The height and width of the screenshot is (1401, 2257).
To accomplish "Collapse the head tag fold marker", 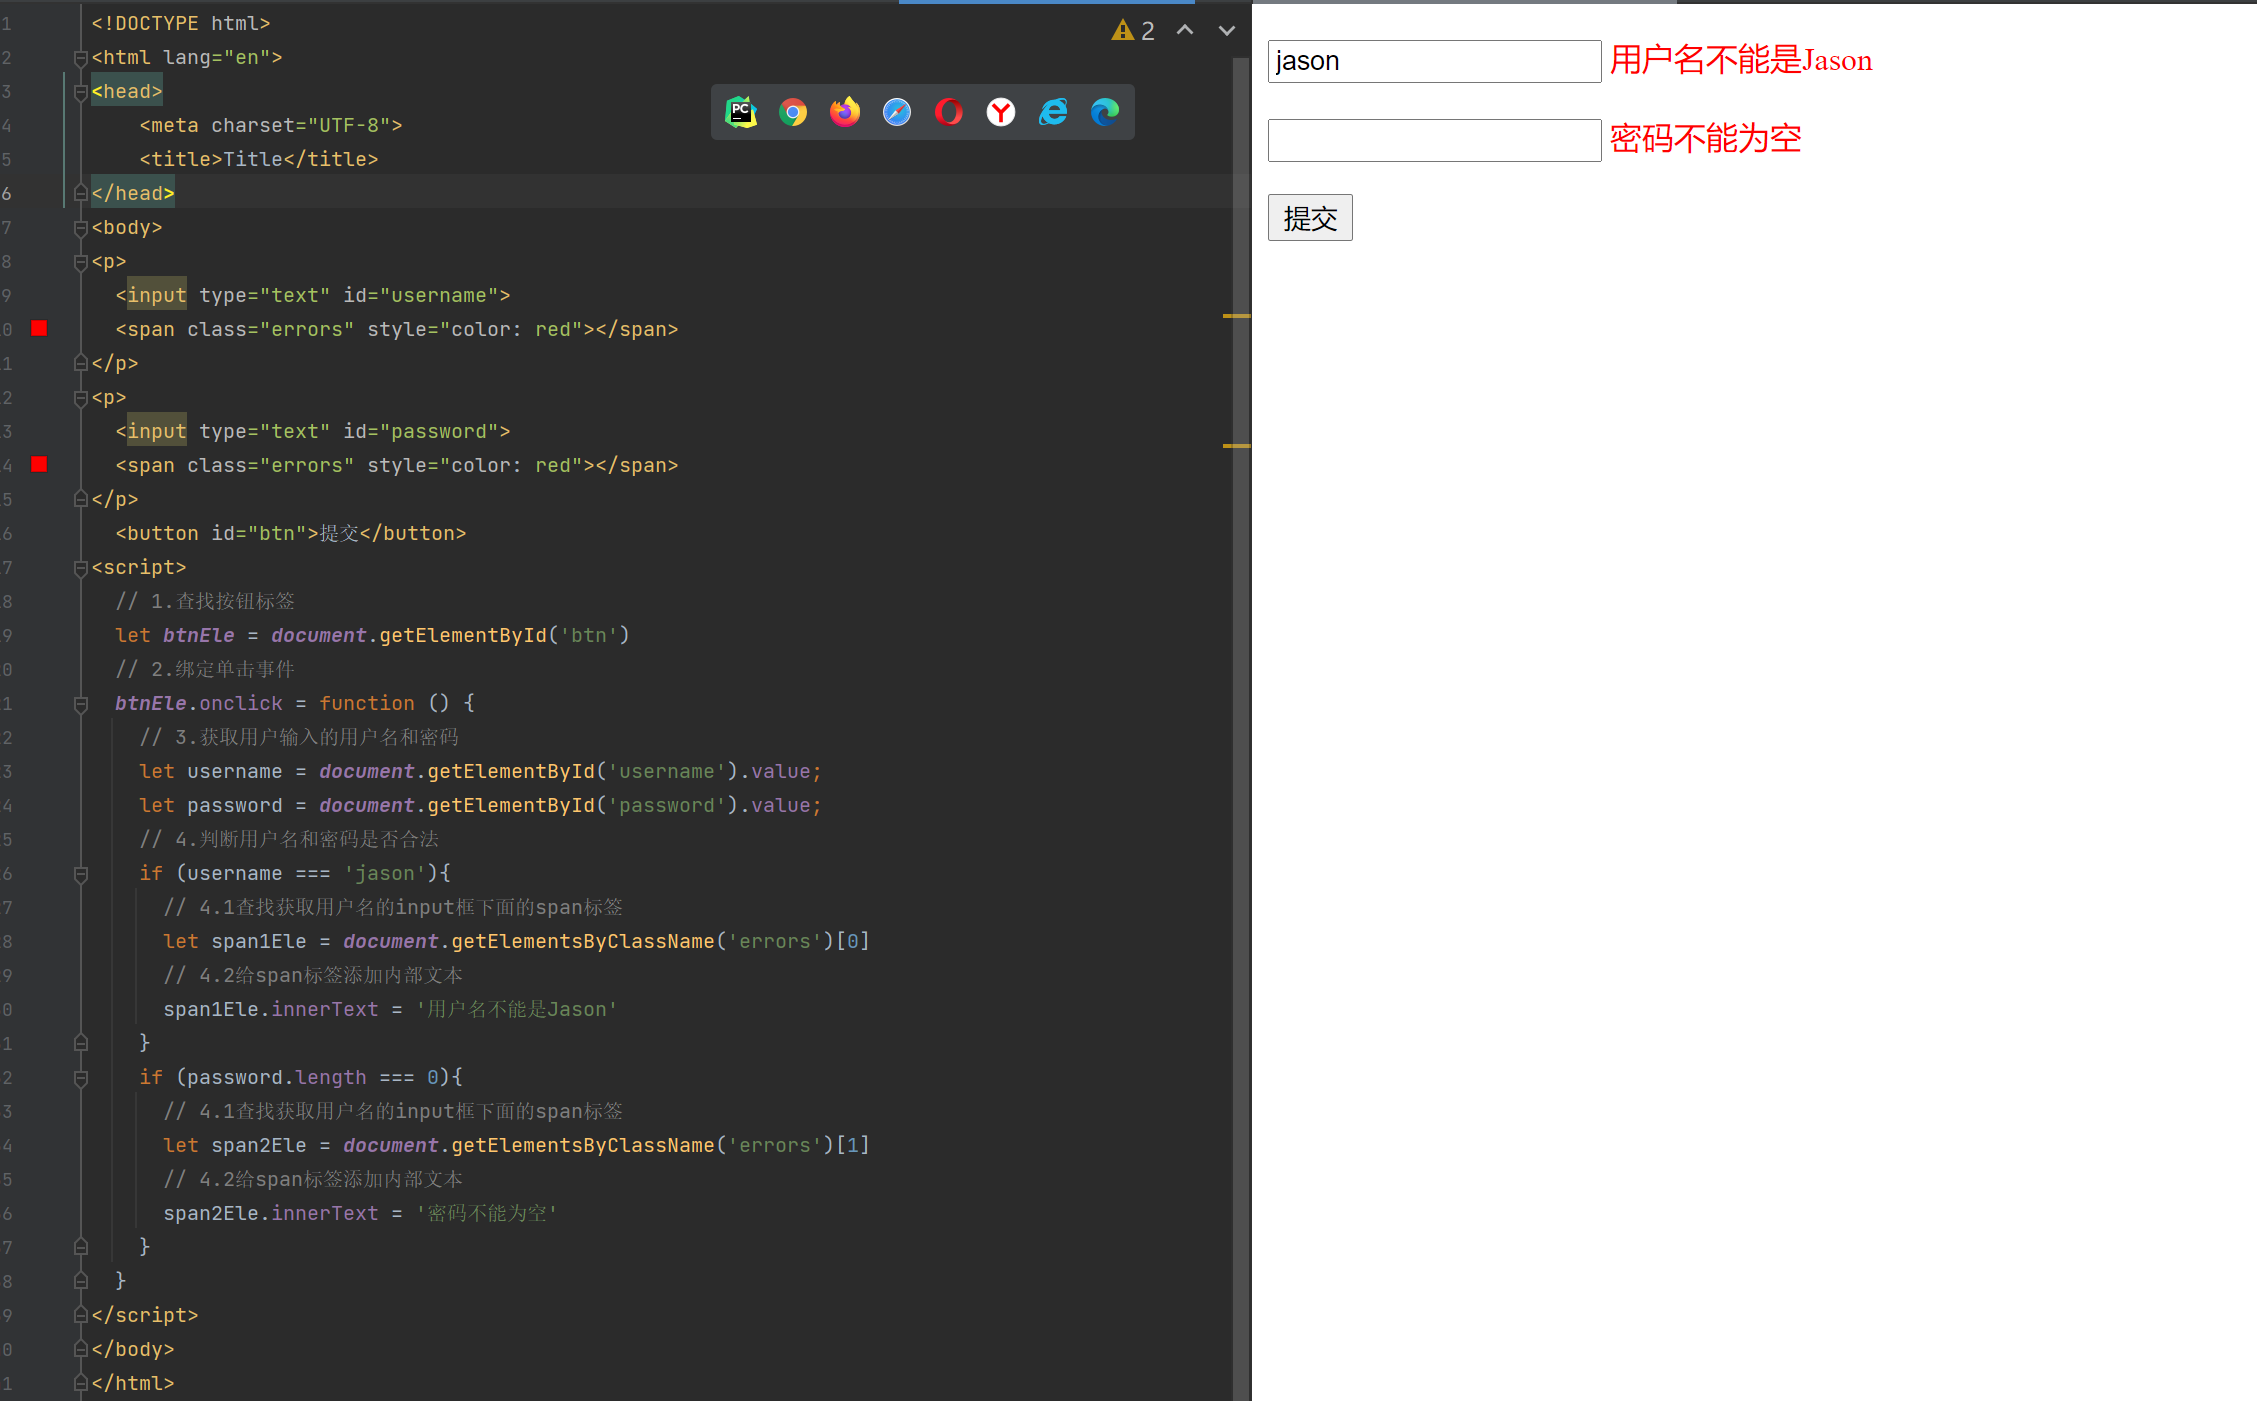I will point(81,92).
